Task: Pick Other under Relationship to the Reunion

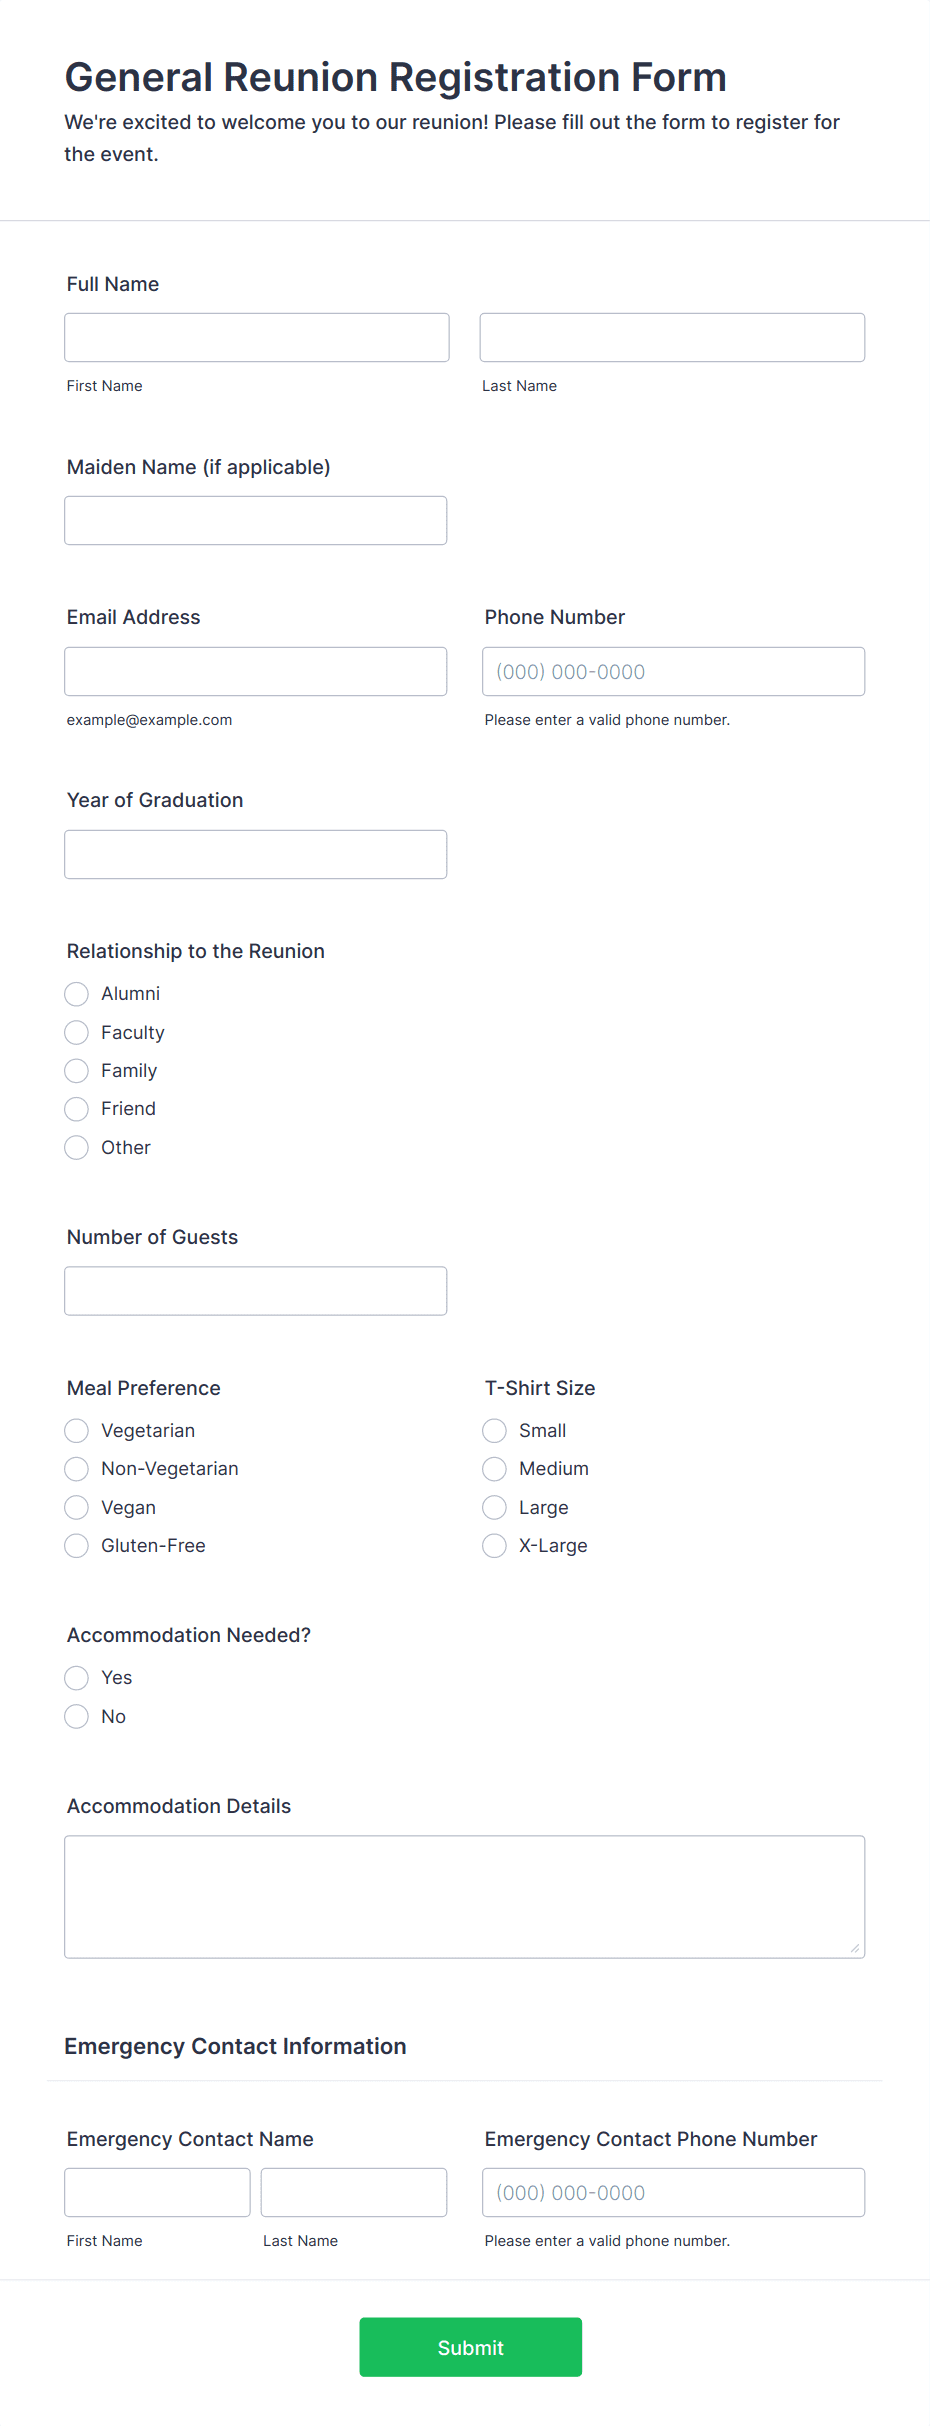Action: click(x=76, y=1147)
